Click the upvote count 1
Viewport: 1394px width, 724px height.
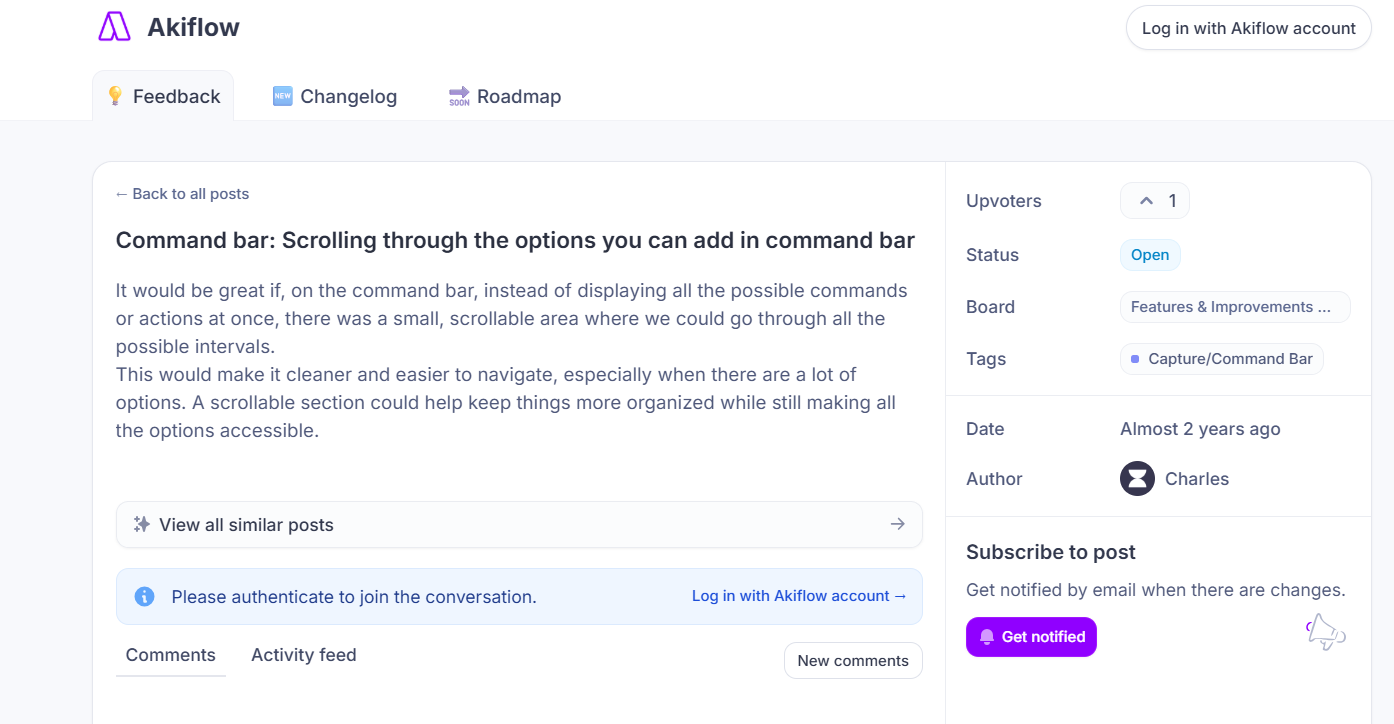[1172, 201]
